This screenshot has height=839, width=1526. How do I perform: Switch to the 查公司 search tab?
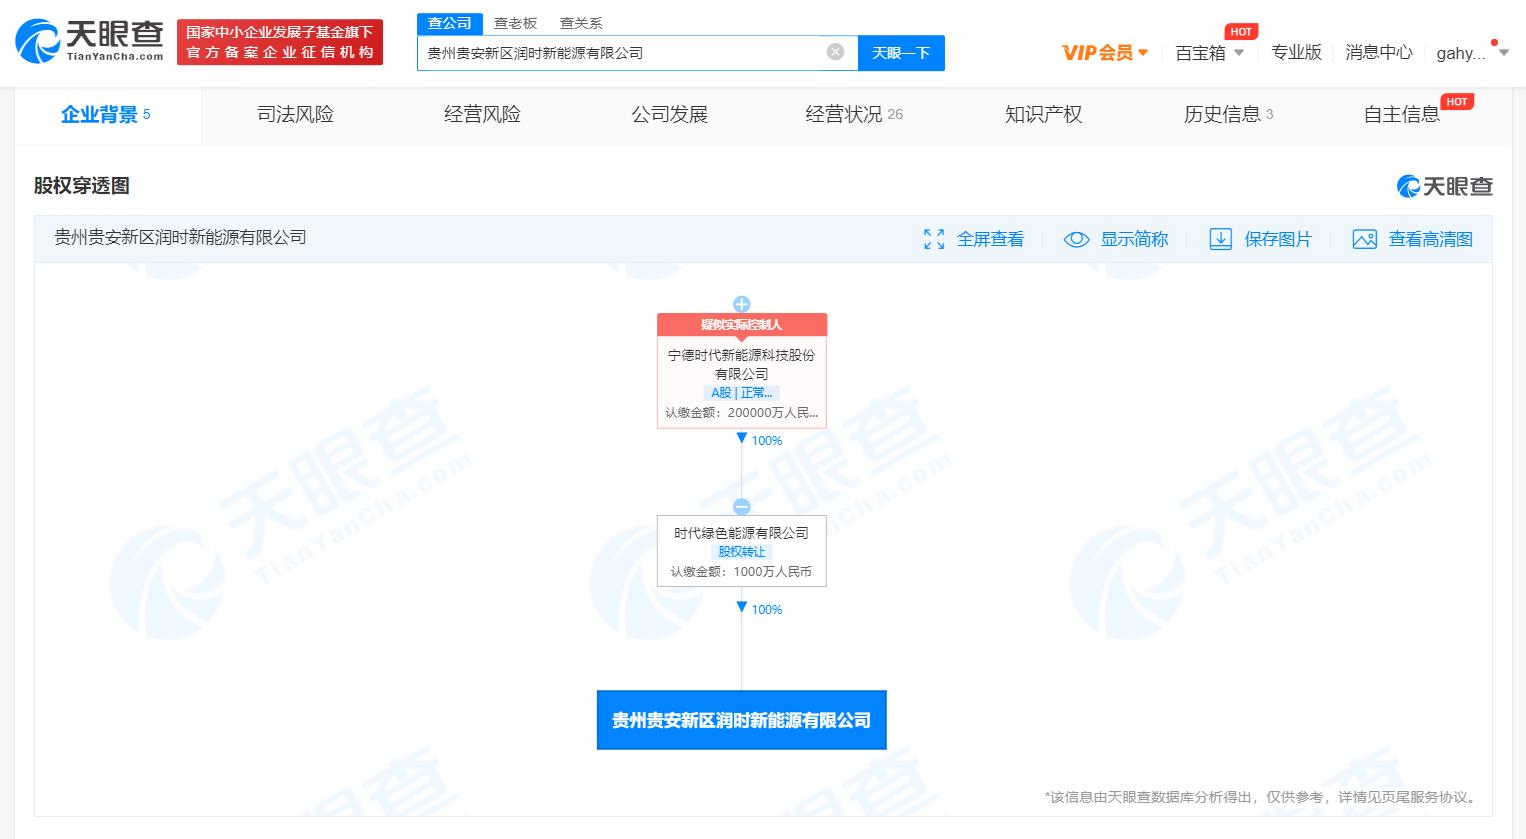(450, 23)
